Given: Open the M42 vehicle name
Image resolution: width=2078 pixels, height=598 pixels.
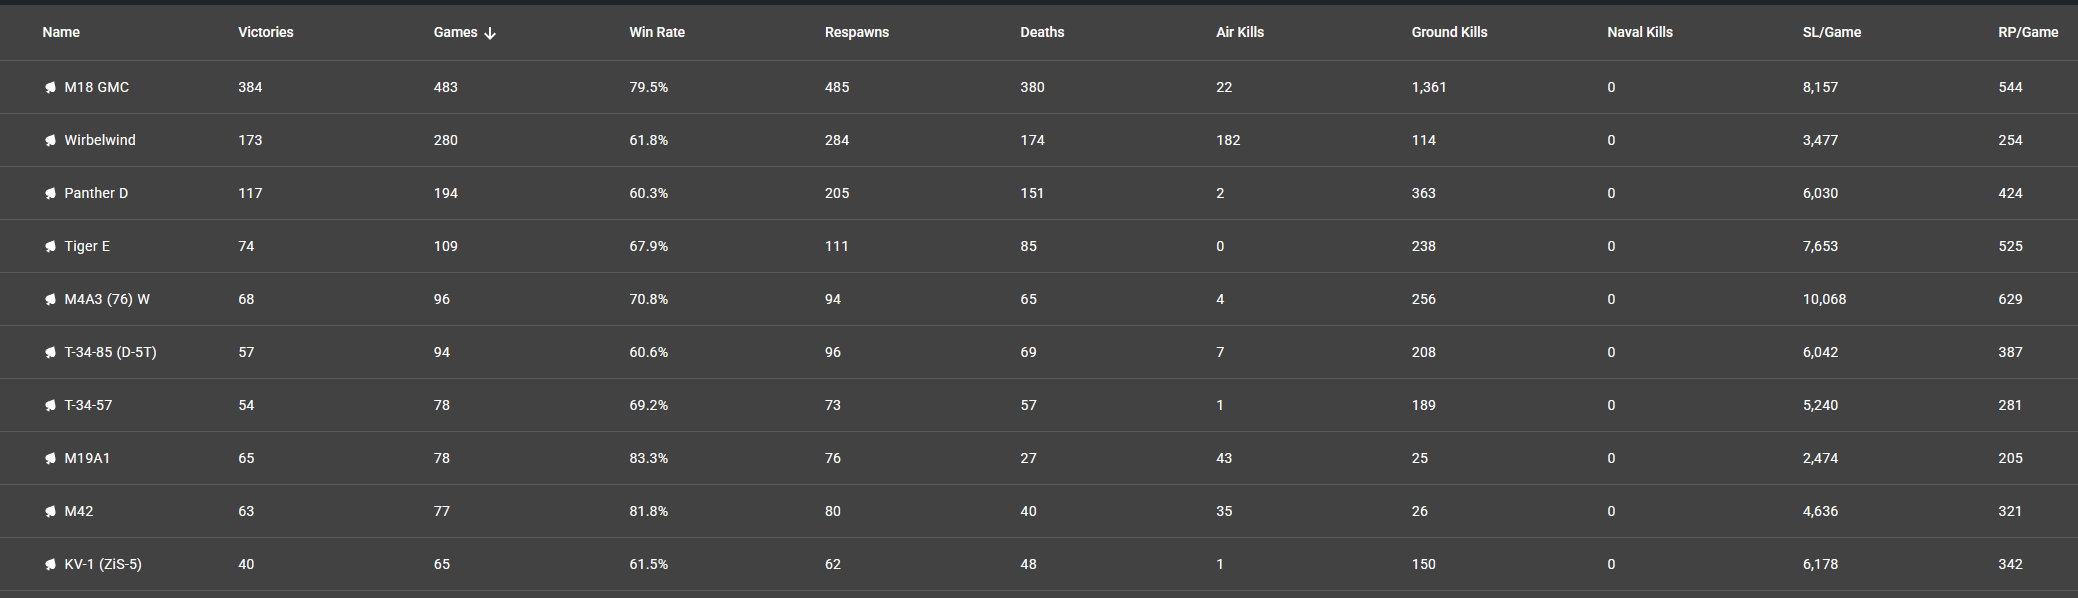Looking at the screenshot, I should coord(79,511).
